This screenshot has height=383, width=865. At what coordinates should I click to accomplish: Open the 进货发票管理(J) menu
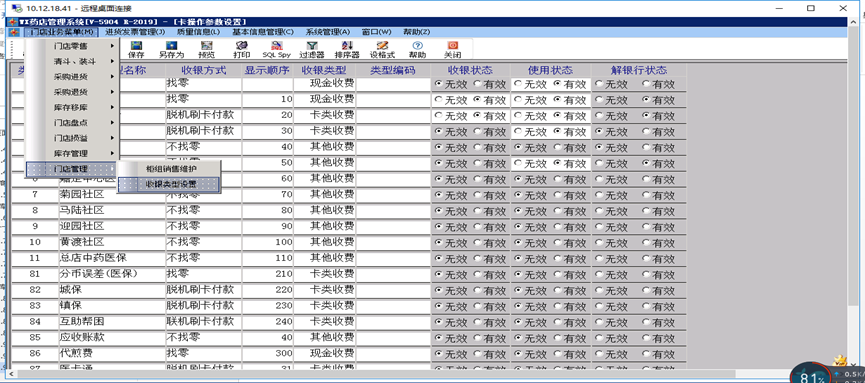135,32
